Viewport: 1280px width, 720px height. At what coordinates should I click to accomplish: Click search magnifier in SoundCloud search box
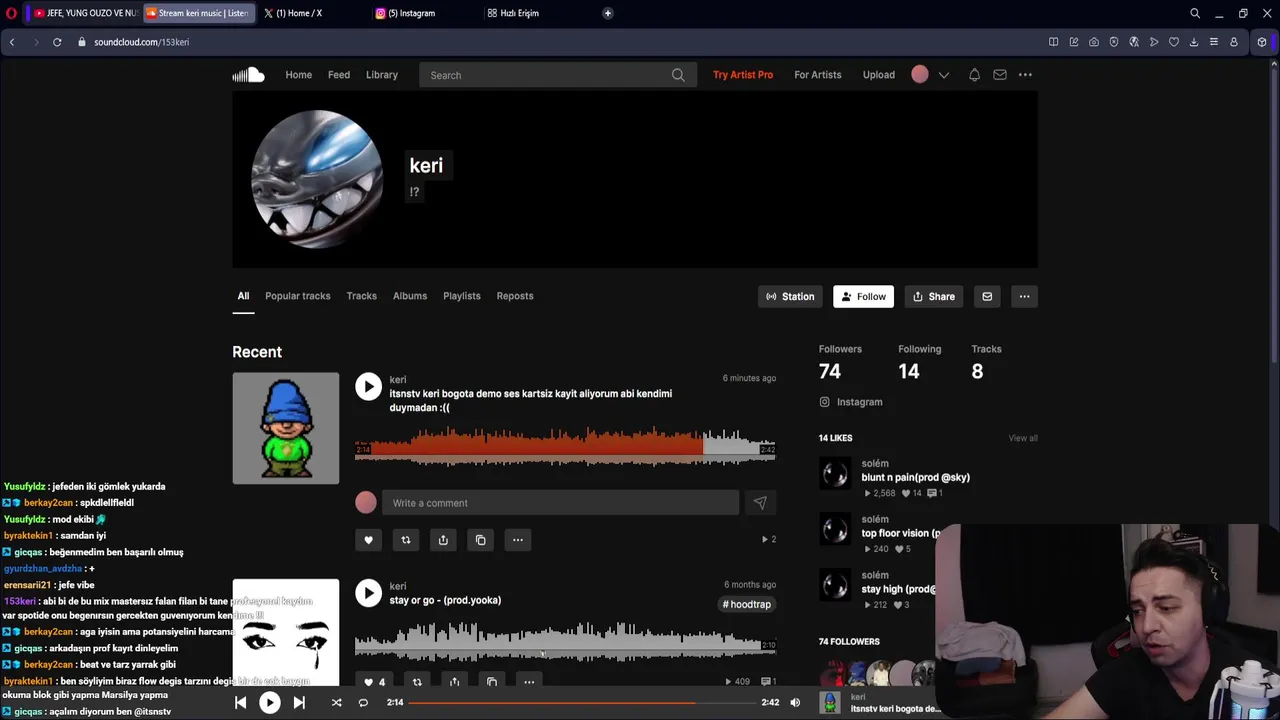point(678,75)
